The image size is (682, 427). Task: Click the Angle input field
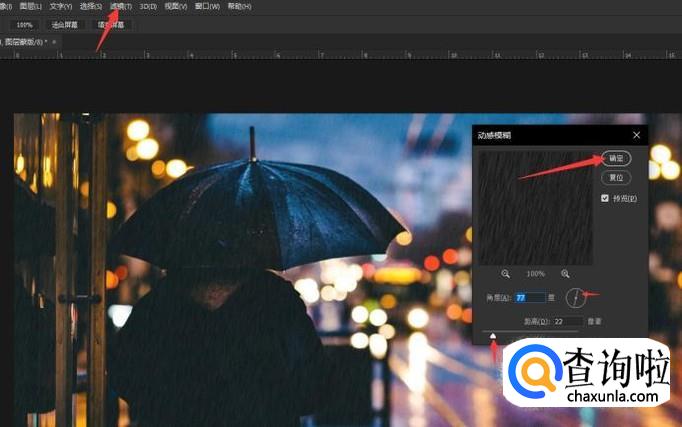[532, 297]
